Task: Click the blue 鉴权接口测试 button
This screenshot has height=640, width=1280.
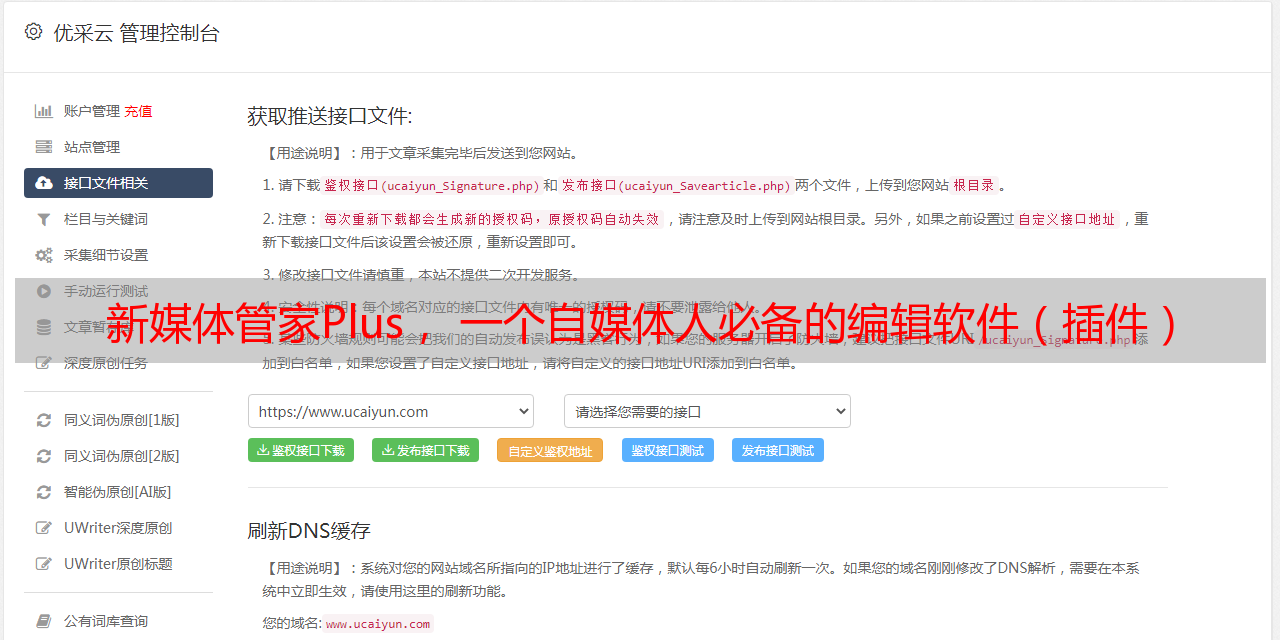Action: coord(668,450)
